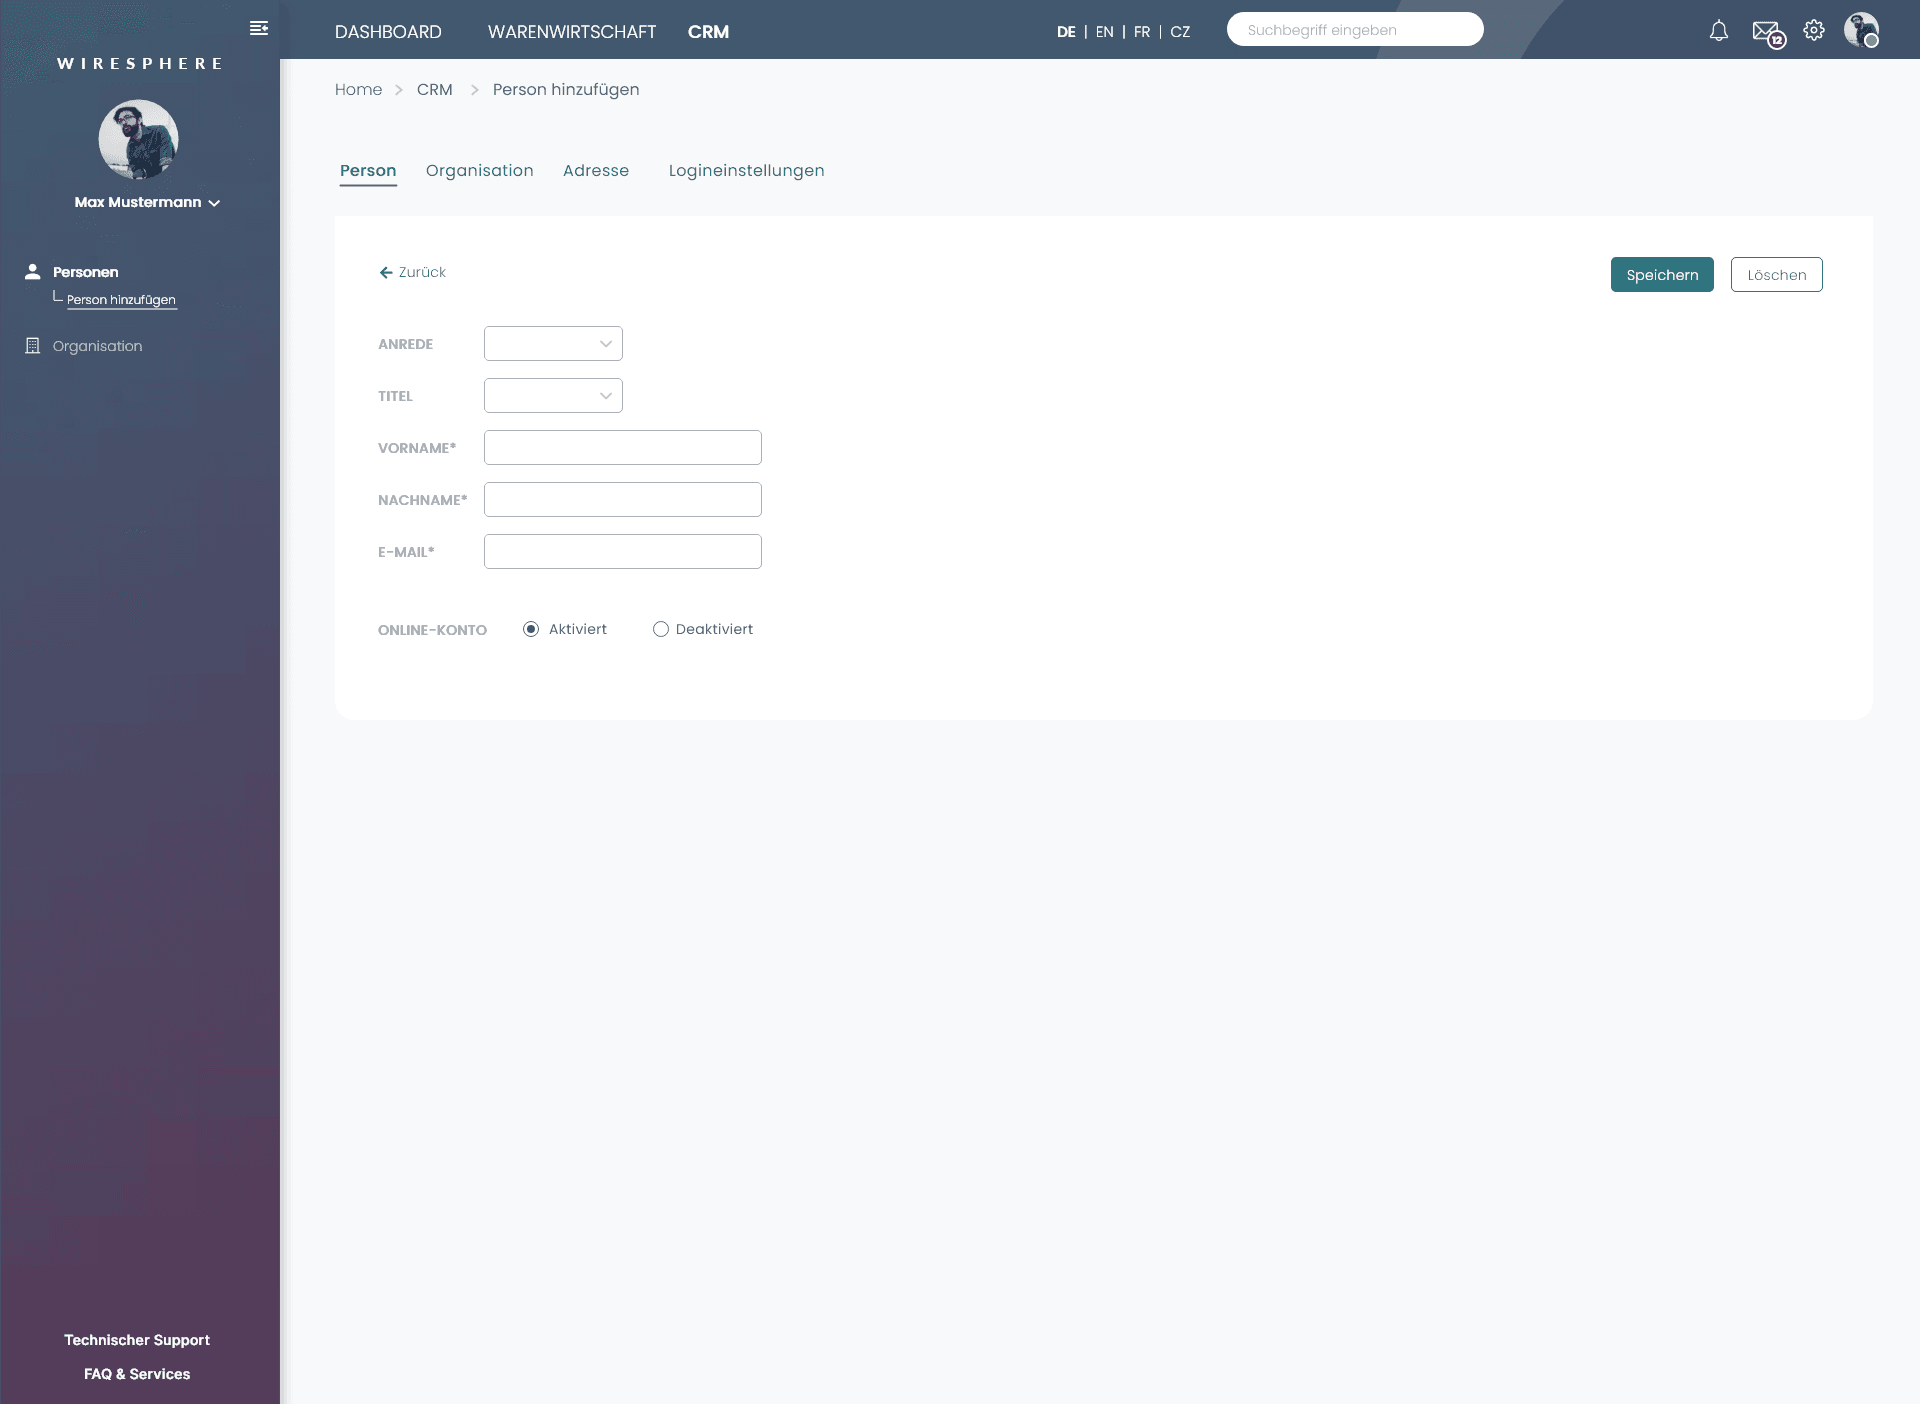Click user avatar in top bar
1920x1404 pixels.
point(1861,30)
